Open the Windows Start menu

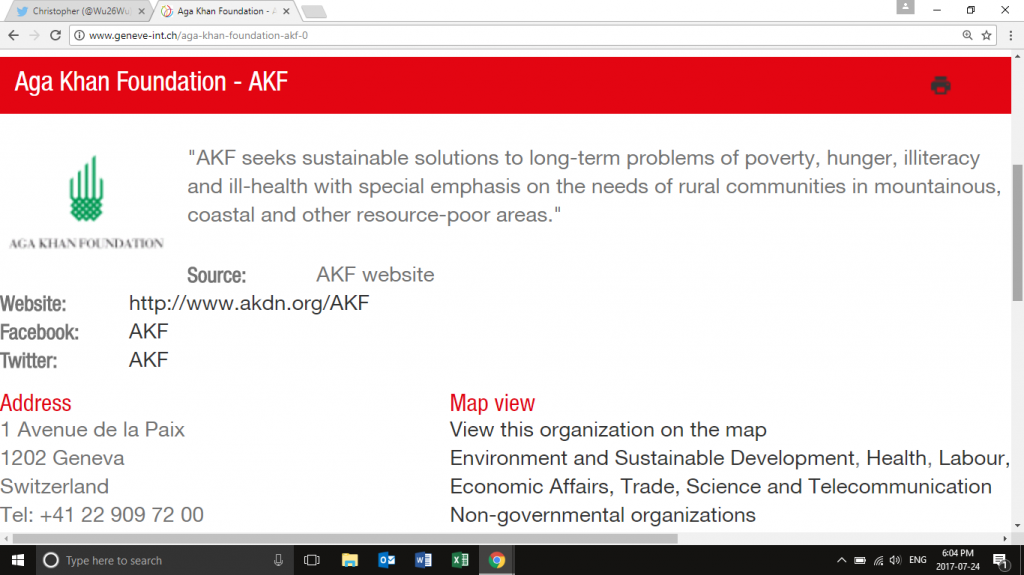[18, 560]
